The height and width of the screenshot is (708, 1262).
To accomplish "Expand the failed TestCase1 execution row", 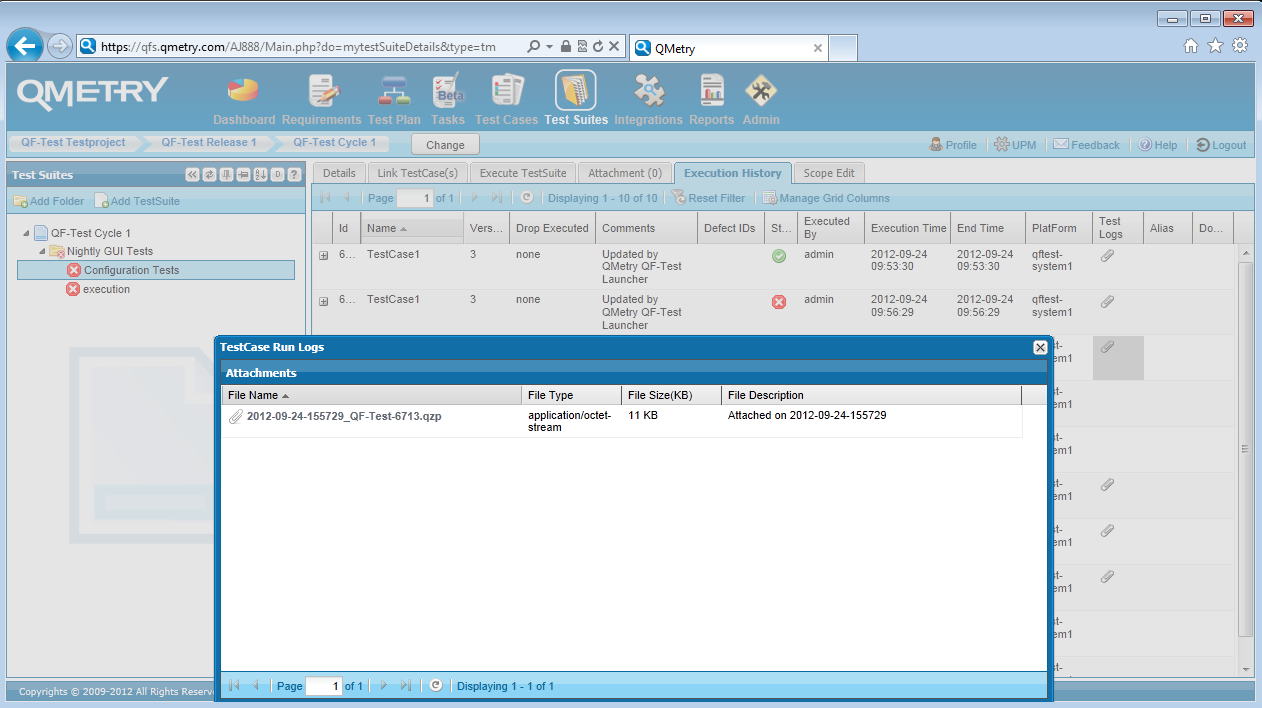I will (323, 301).
